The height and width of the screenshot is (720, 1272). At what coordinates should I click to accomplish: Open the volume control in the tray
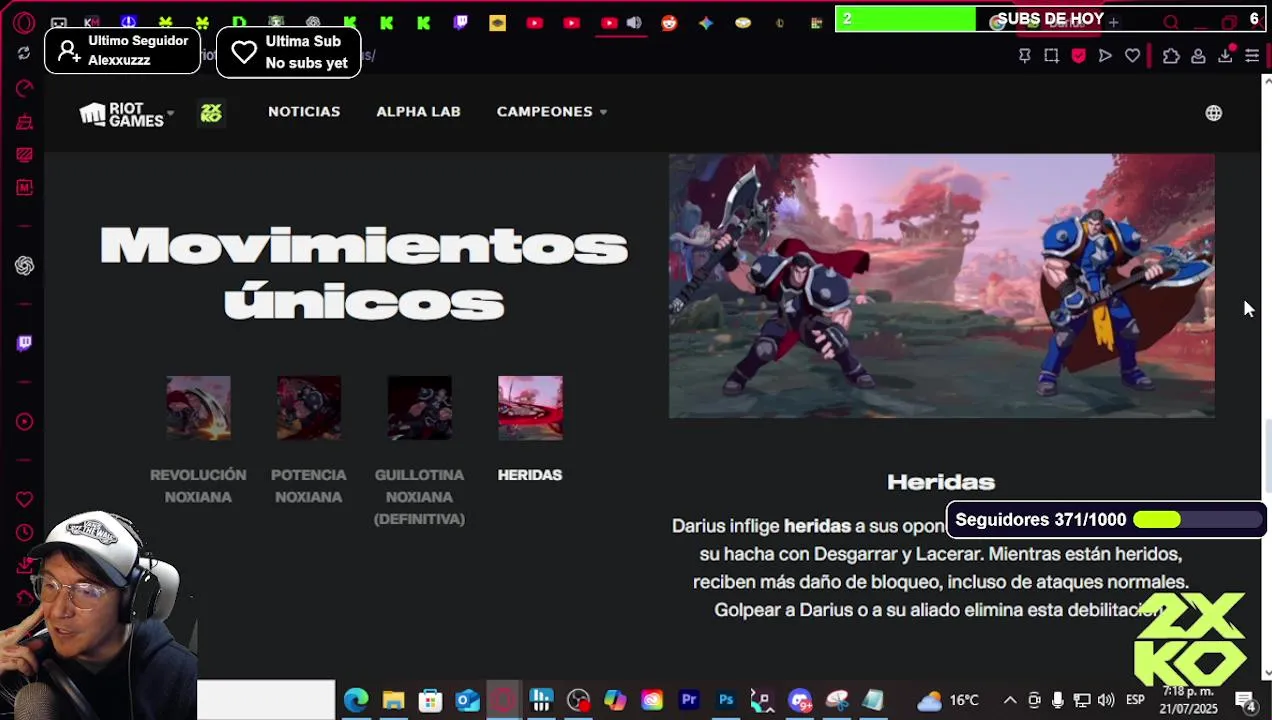tap(1106, 700)
